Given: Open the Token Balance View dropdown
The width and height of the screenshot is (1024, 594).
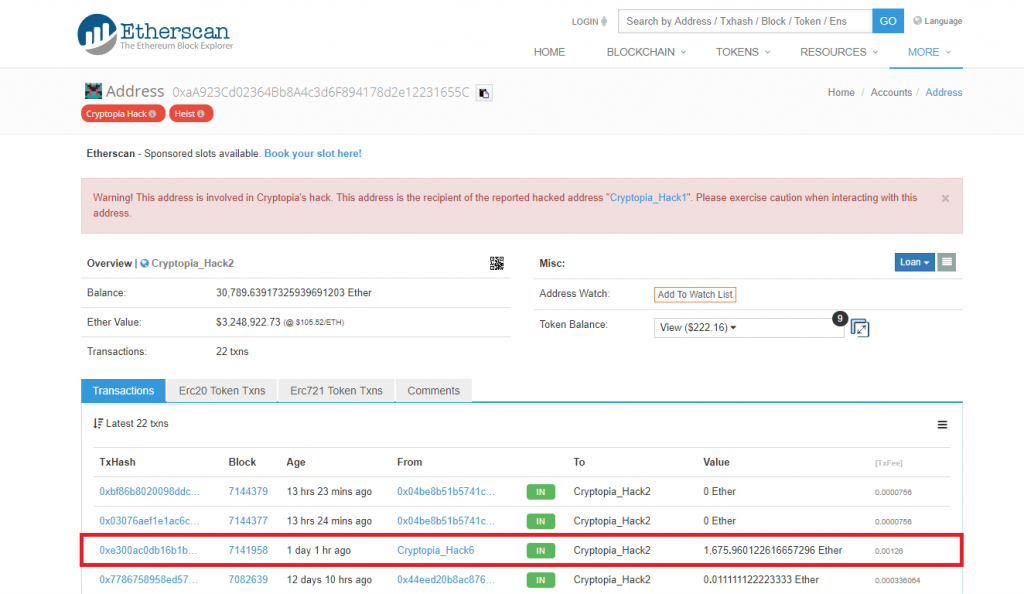Looking at the screenshot, I should (x=750, y=327).
